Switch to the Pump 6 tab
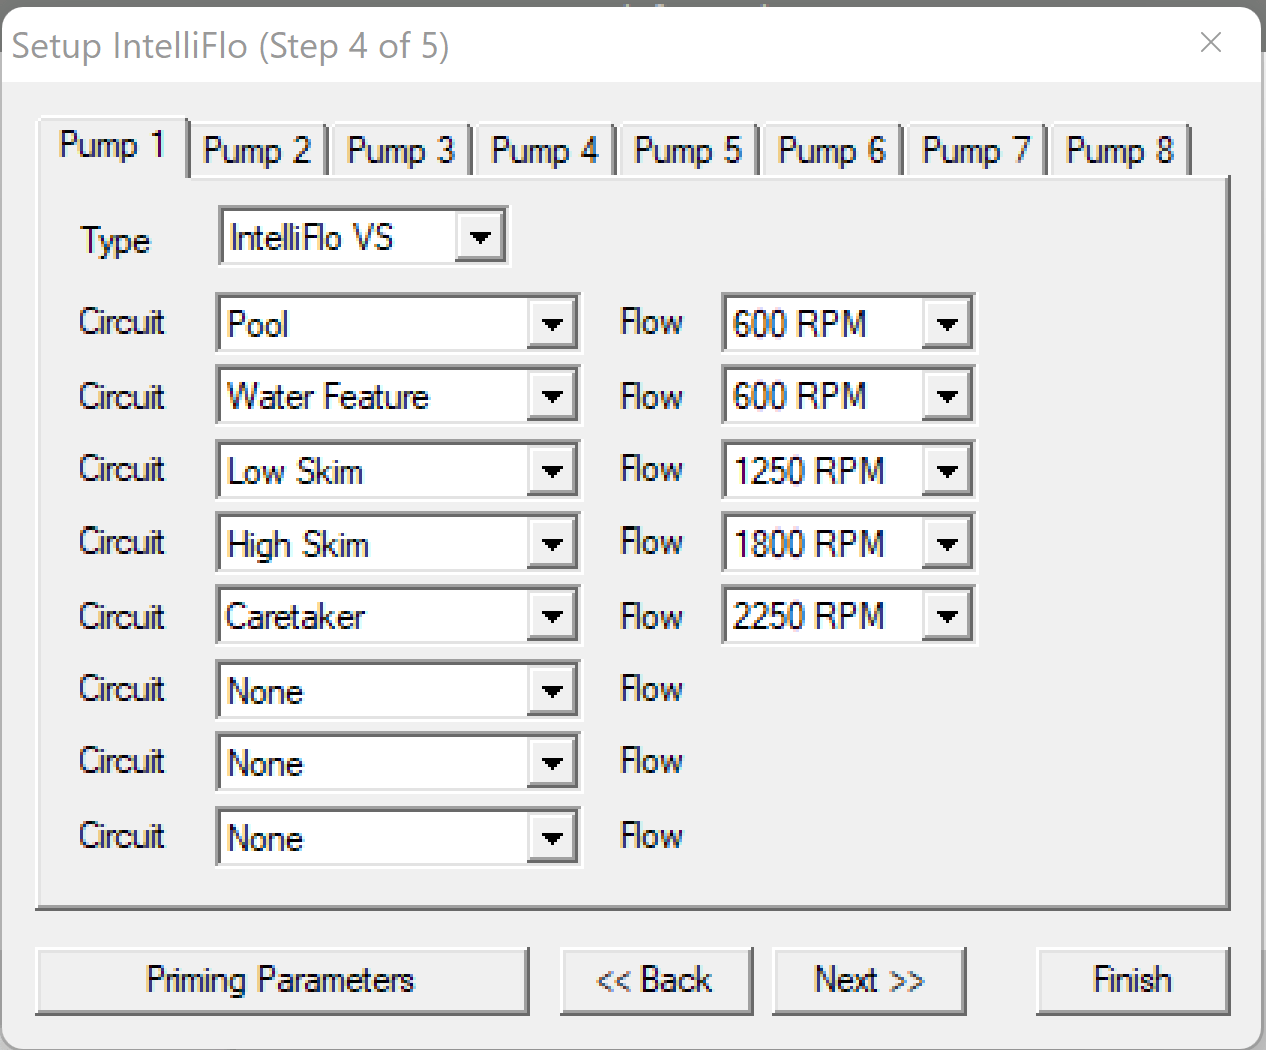 (x=832, y=150)
